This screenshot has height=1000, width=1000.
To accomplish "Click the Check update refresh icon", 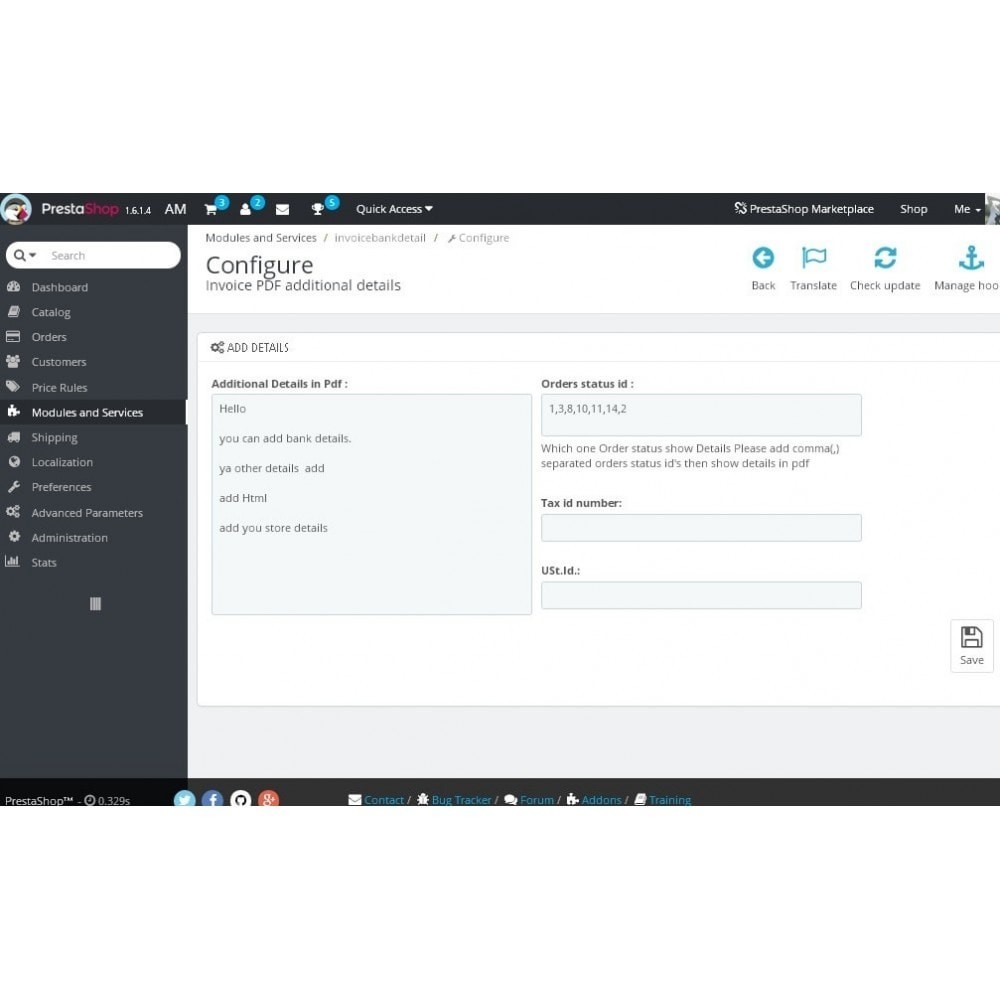I will tap(885, 258).
